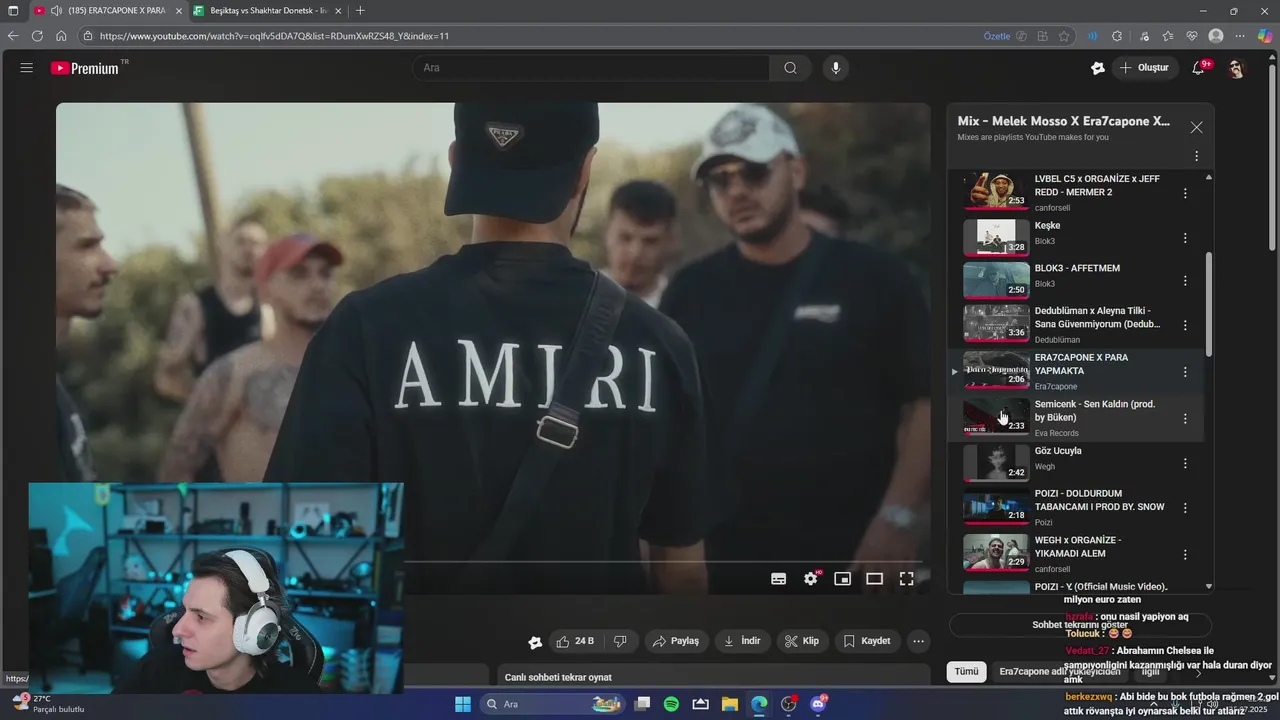Go to YouTube Premium home logo
The image size is (1280, 720).
86,68
